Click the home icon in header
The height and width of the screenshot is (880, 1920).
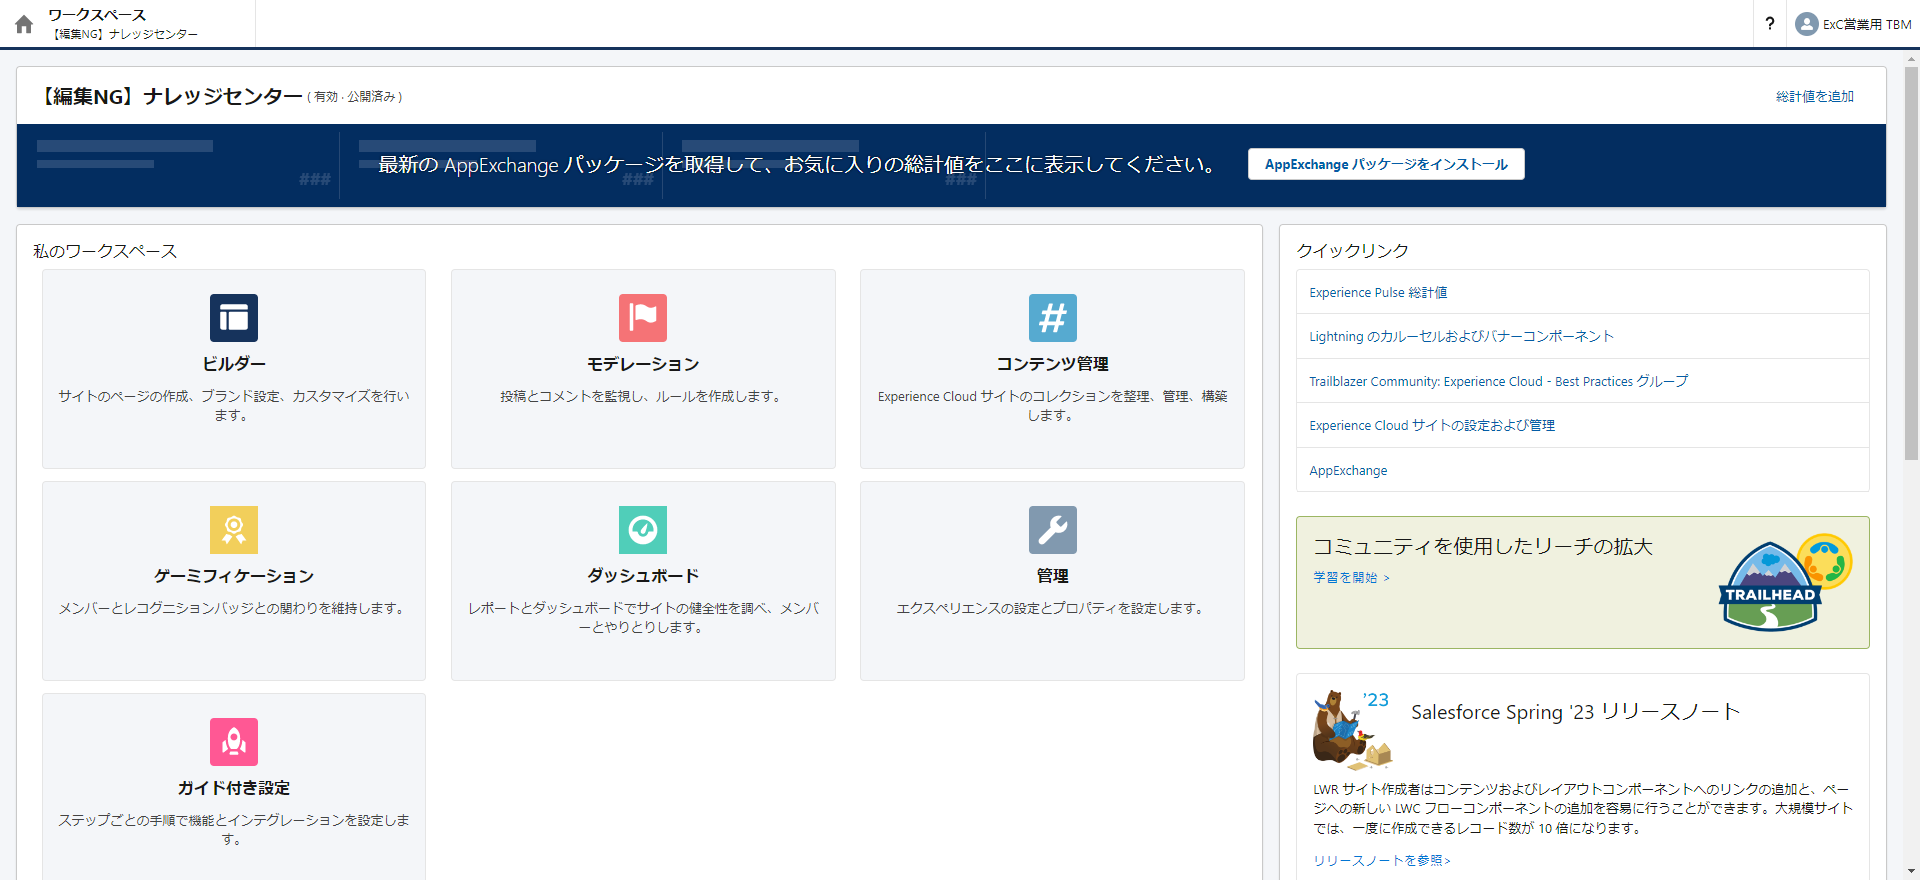coord(24,24)
